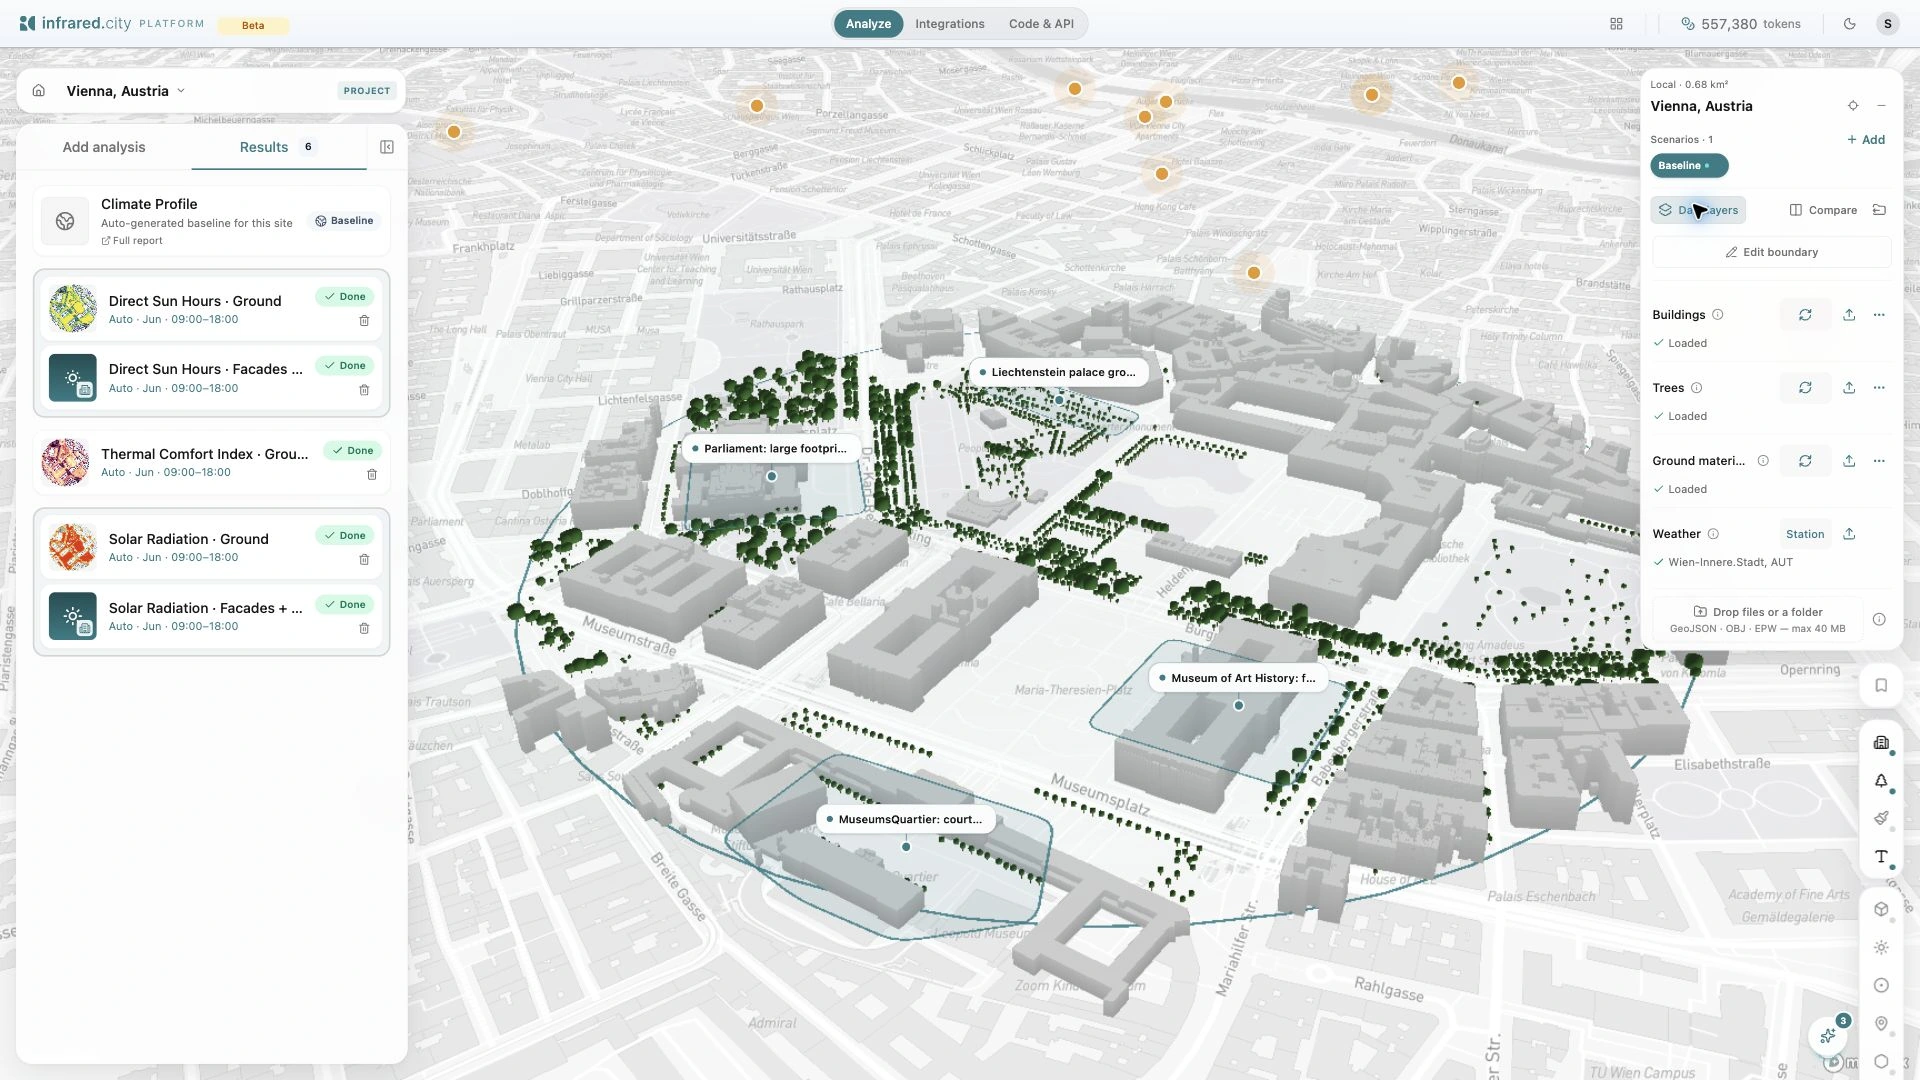
Task: Click the Weather Station button
Action: point(1805,534)
